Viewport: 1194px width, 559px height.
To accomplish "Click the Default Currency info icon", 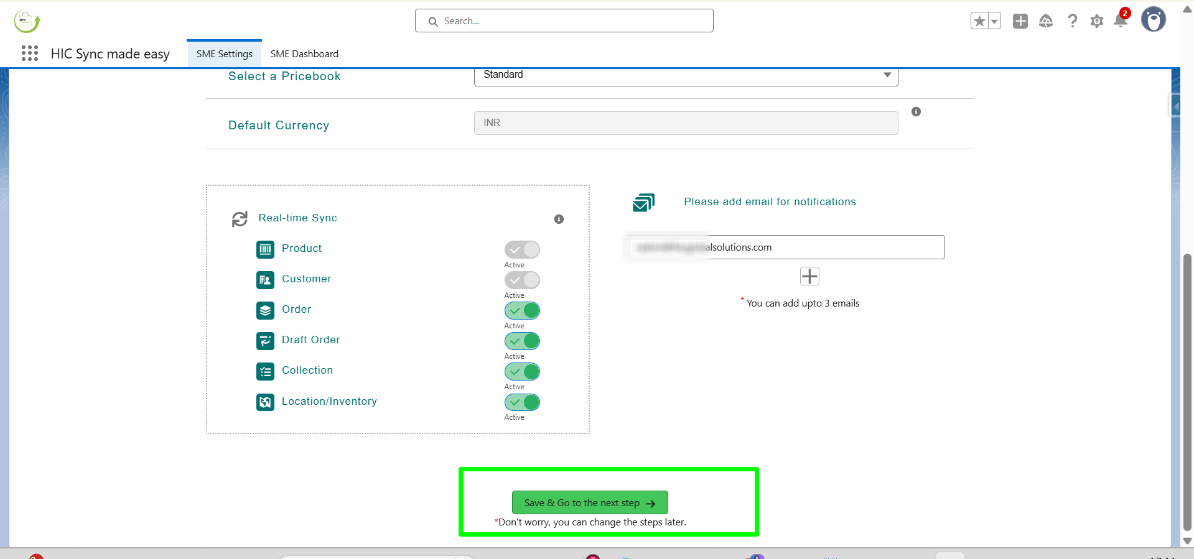I will [x=916, y=112].
